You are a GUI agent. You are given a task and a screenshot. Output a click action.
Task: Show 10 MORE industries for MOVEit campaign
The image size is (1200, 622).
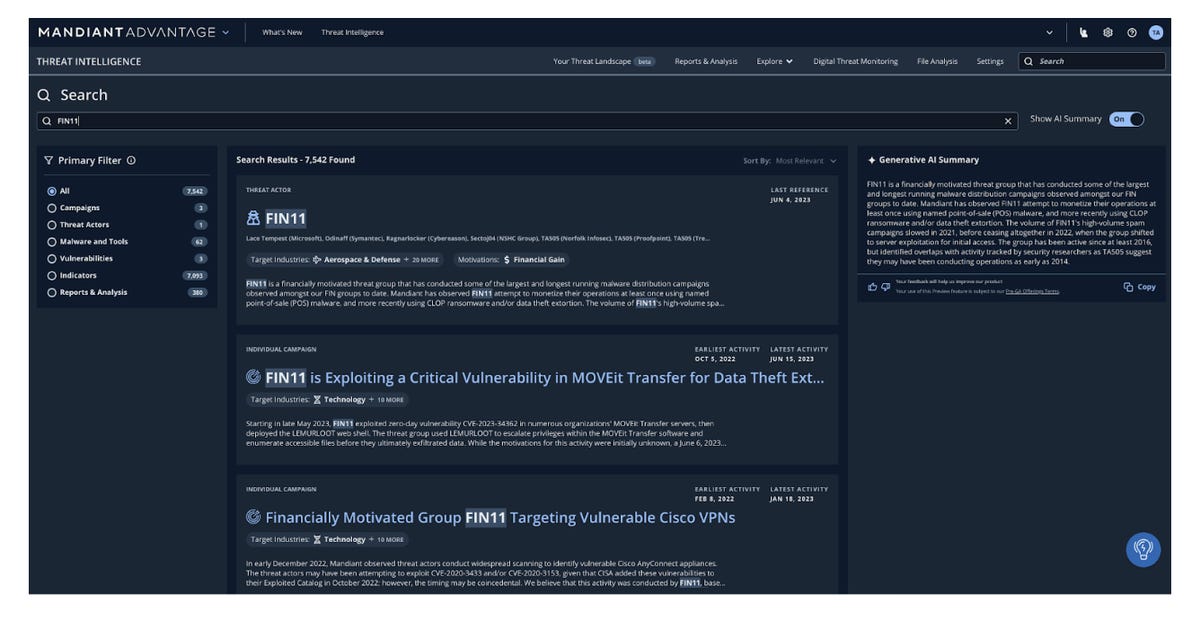[386, 399]
